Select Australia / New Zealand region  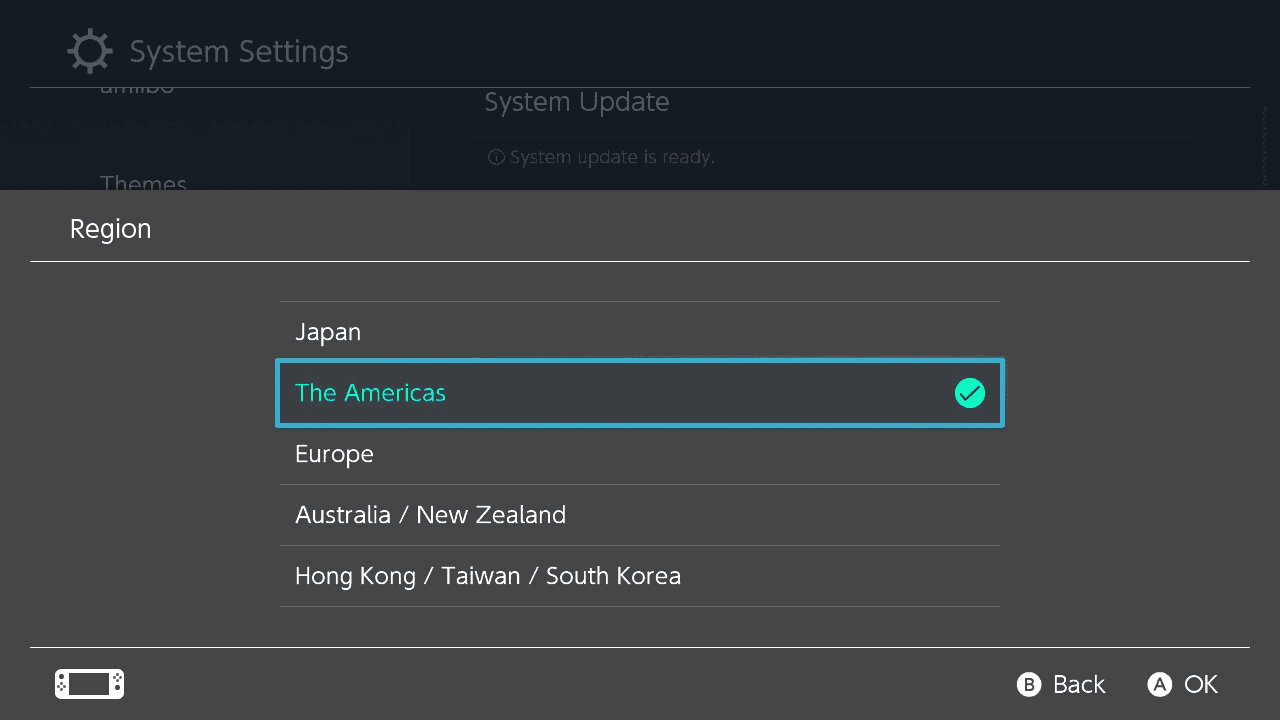coord(640,515)
